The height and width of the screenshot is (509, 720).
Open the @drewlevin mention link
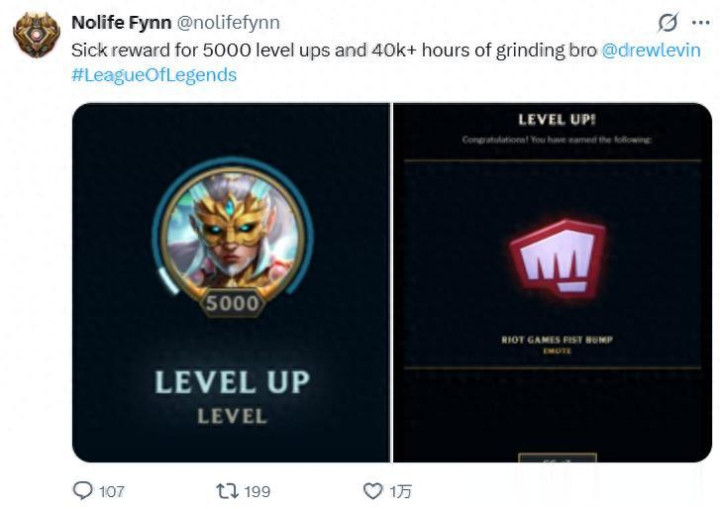click(x=651, y=50)
